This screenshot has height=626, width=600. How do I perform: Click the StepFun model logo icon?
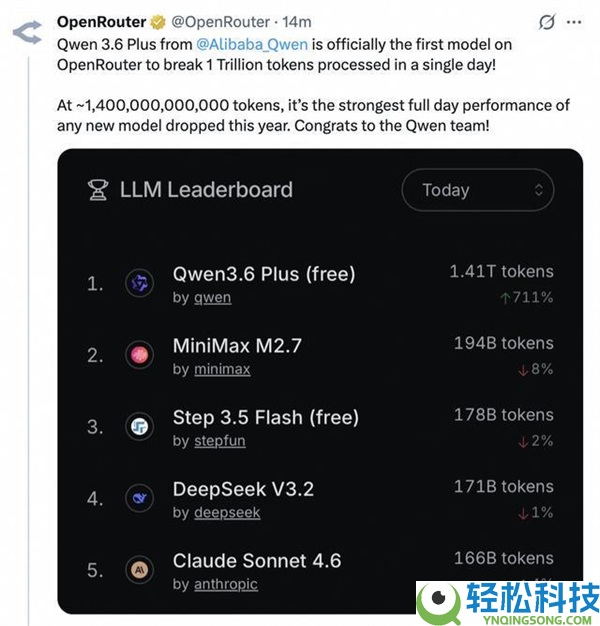click(139, 427)
